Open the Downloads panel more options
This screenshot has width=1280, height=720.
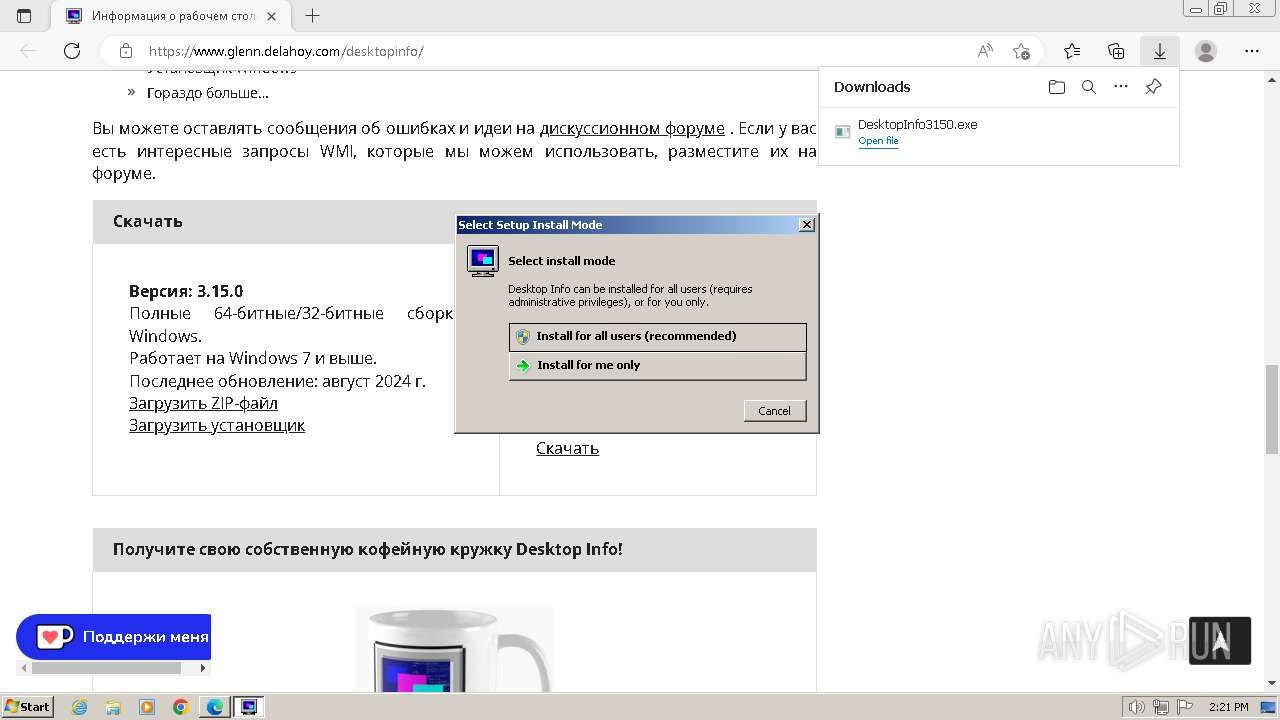(x=1121, y=87)
